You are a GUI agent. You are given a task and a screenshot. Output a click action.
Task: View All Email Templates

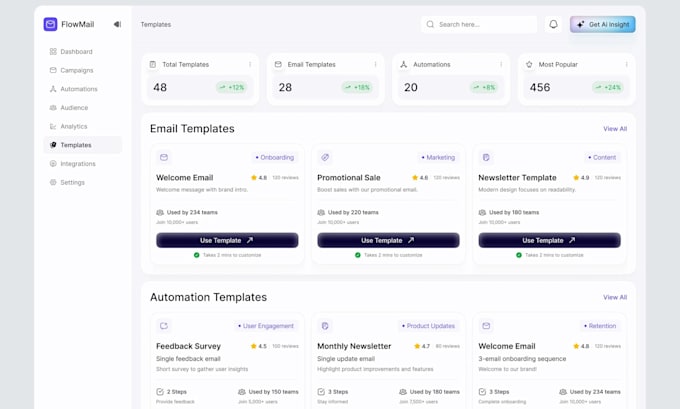615,129
